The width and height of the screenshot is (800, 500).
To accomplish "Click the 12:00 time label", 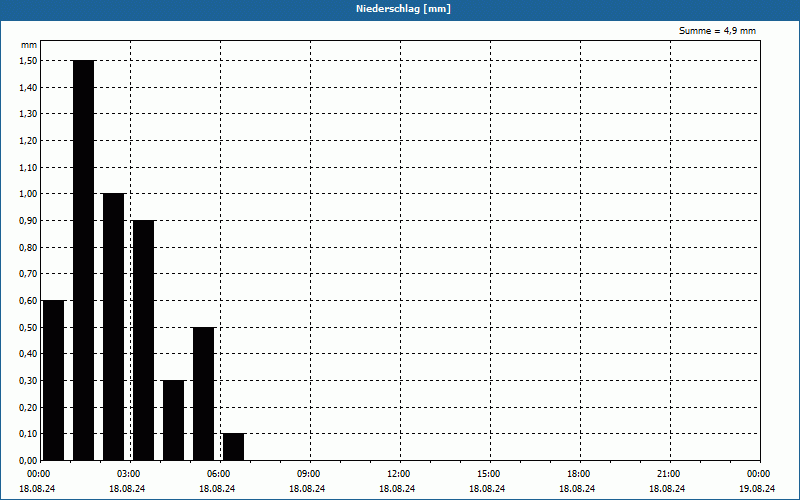I will point(398,474).
